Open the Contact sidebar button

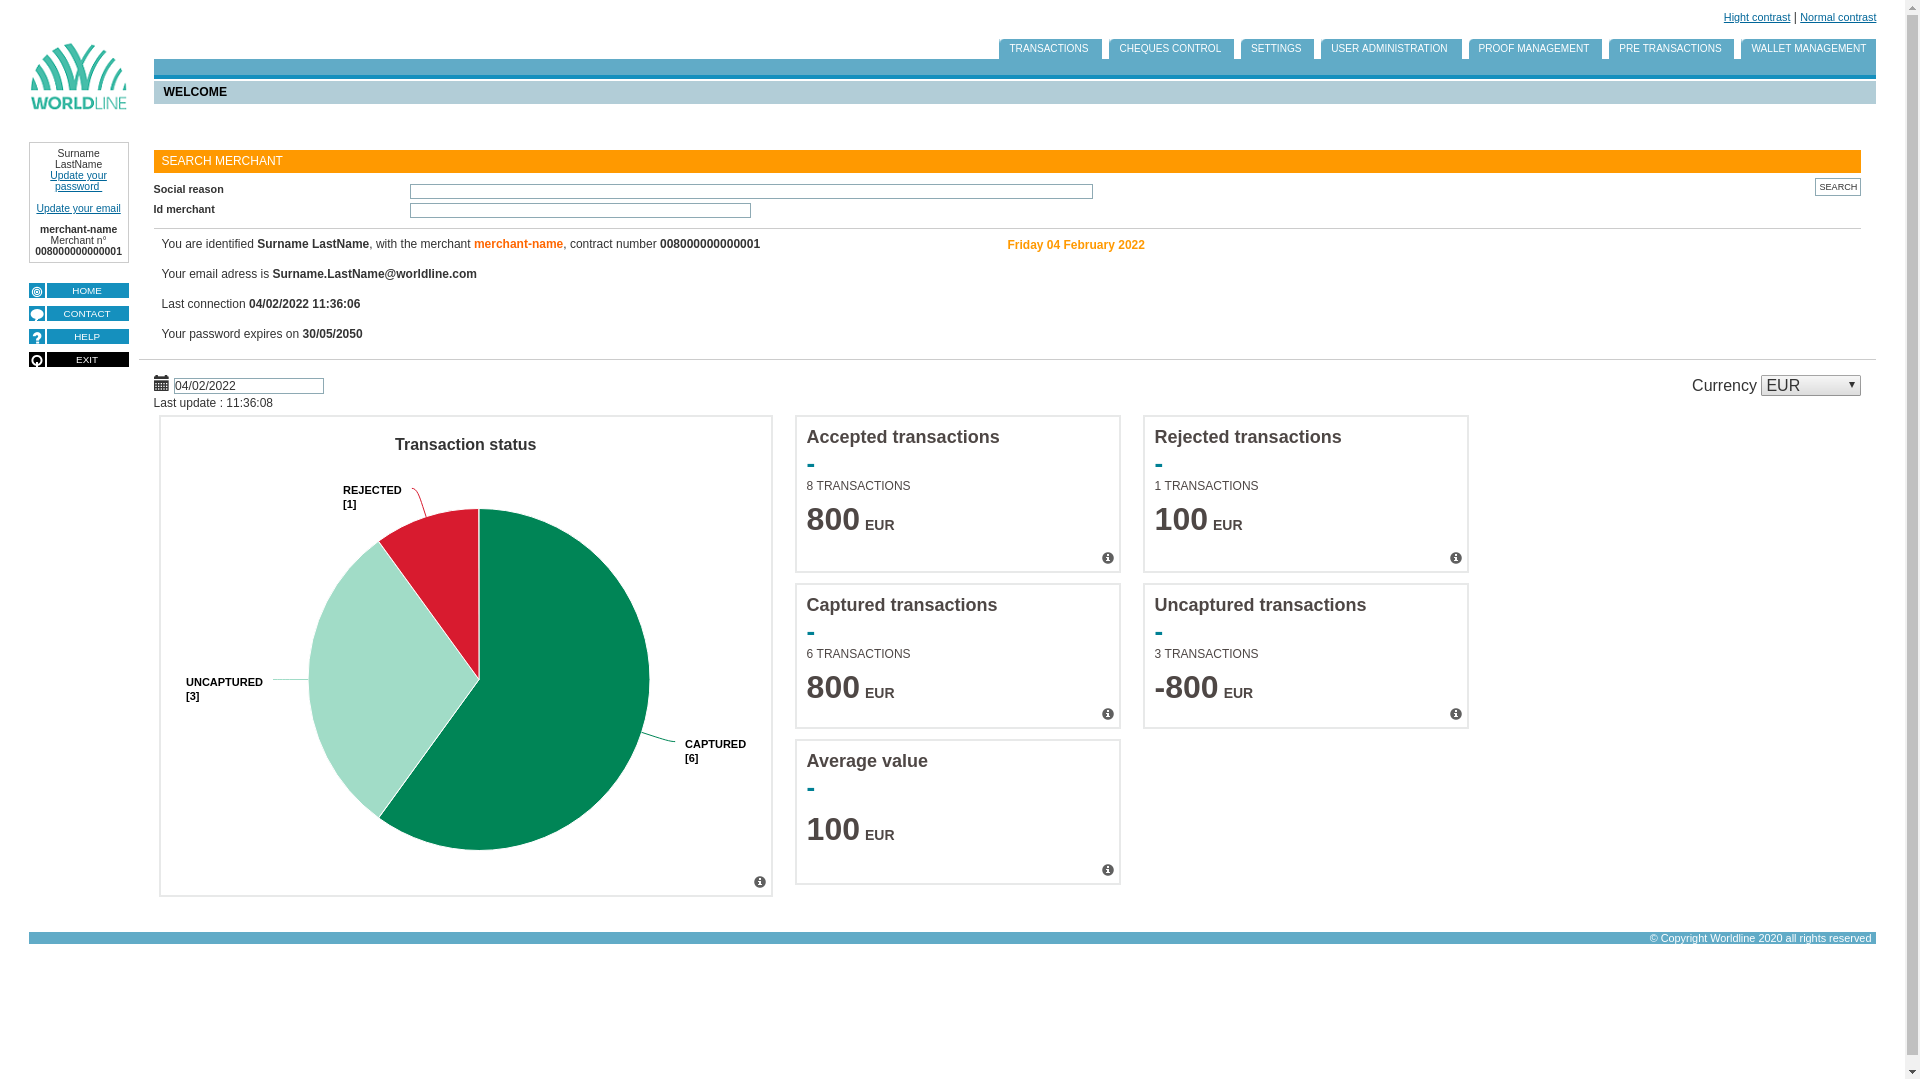click(x=87, y=314)
